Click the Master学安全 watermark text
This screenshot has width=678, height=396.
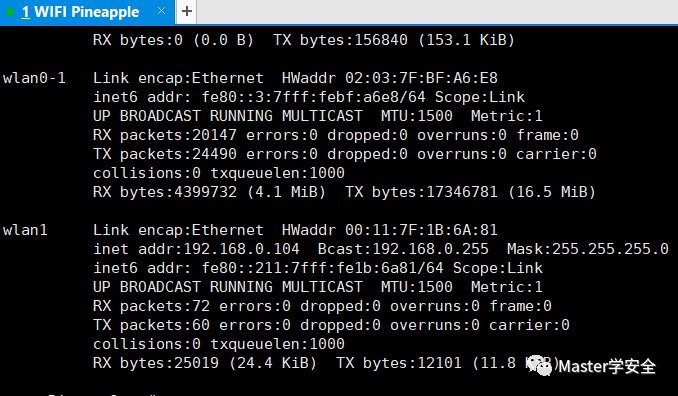tap(607, 367)
